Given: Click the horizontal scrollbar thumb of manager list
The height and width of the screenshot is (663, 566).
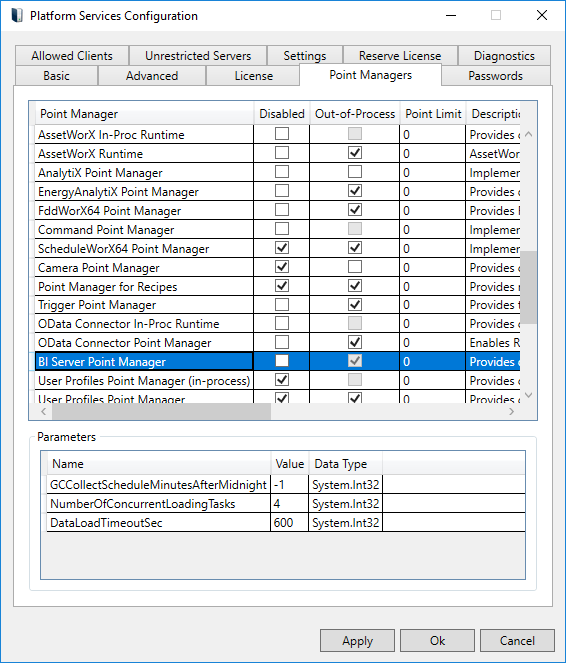Looking at the screenshot, I should click(161, 411).
